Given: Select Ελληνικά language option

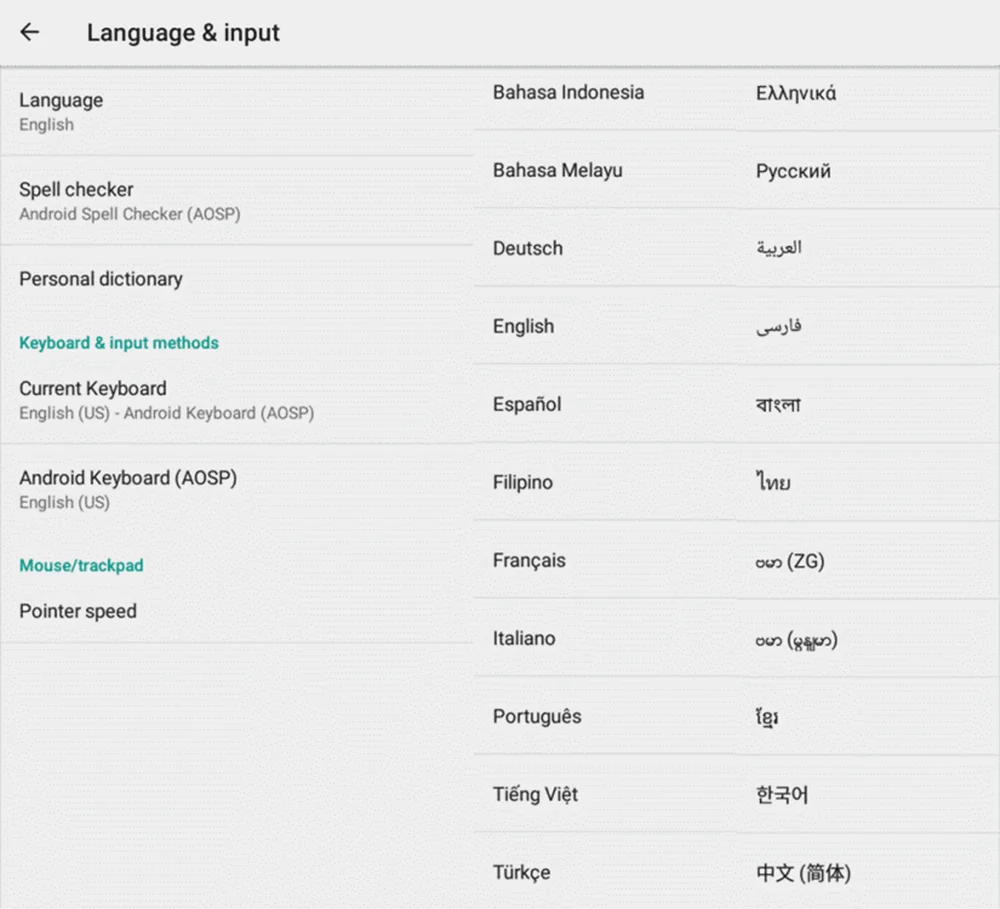Looking at the screenshot, I should pos(796,93).
